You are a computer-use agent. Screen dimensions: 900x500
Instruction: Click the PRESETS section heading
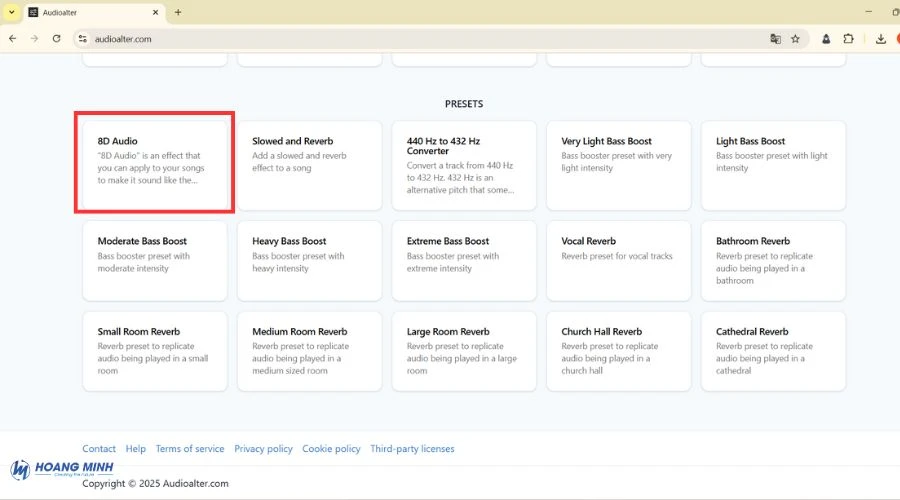point(464,104)
